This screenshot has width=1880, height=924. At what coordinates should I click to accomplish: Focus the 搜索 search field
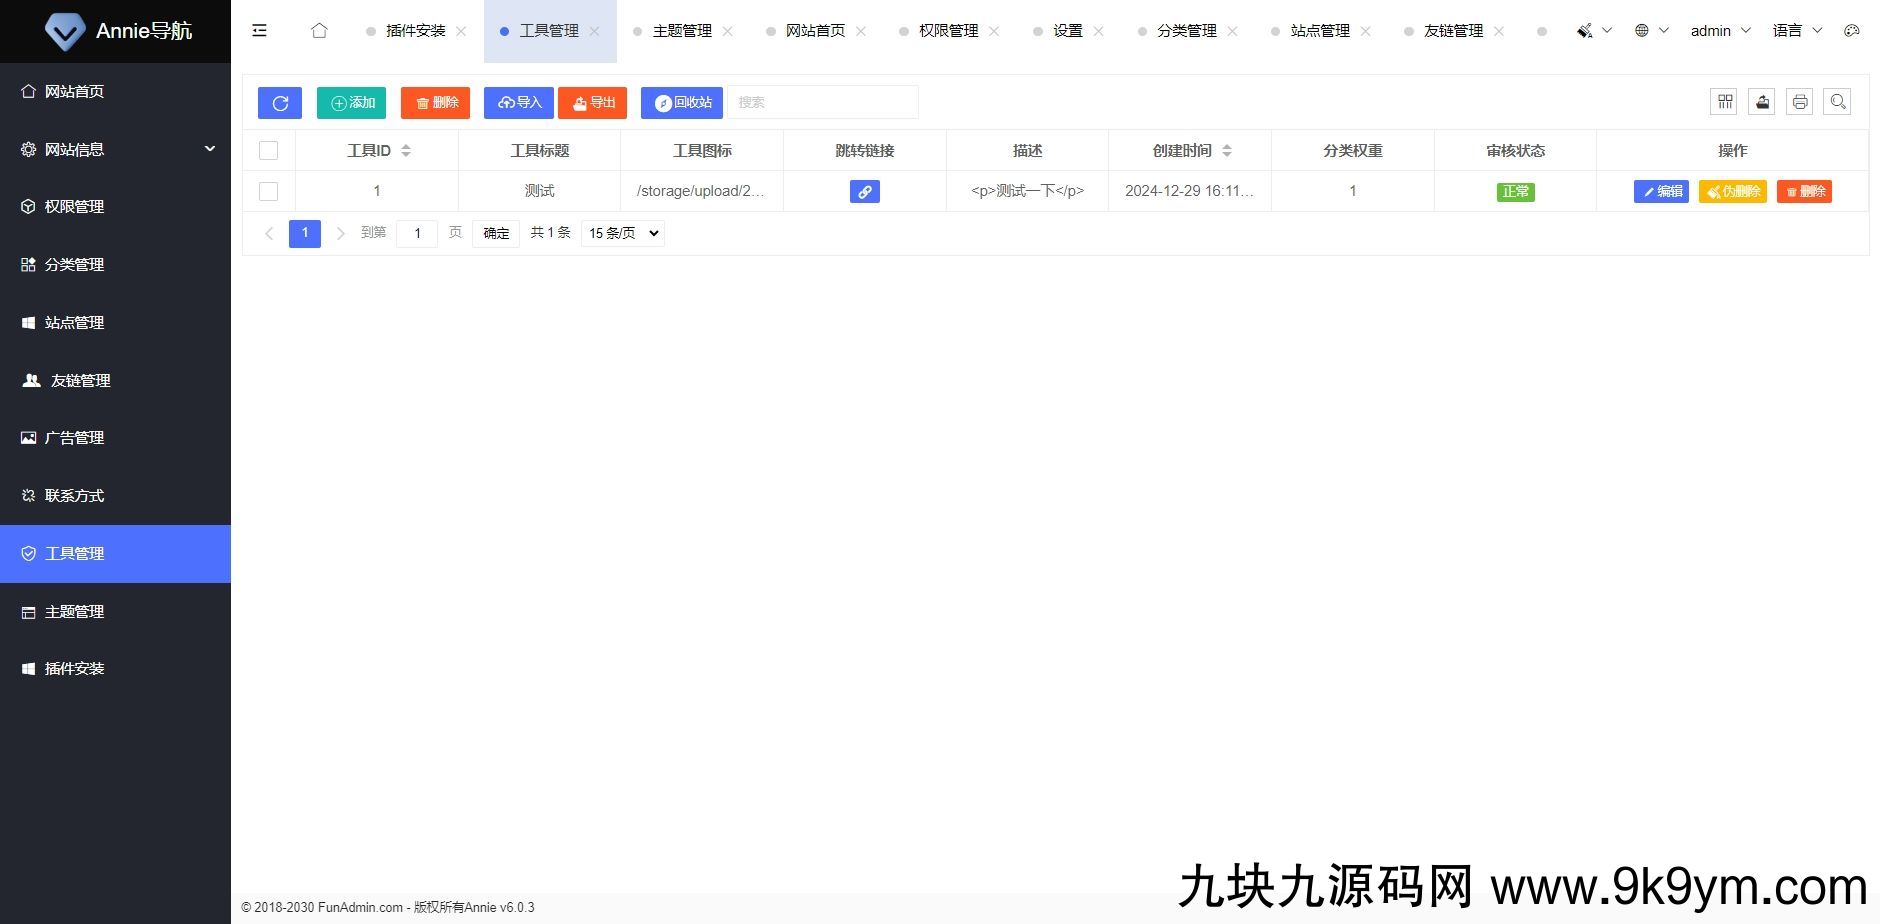click(x=822, y=102)
